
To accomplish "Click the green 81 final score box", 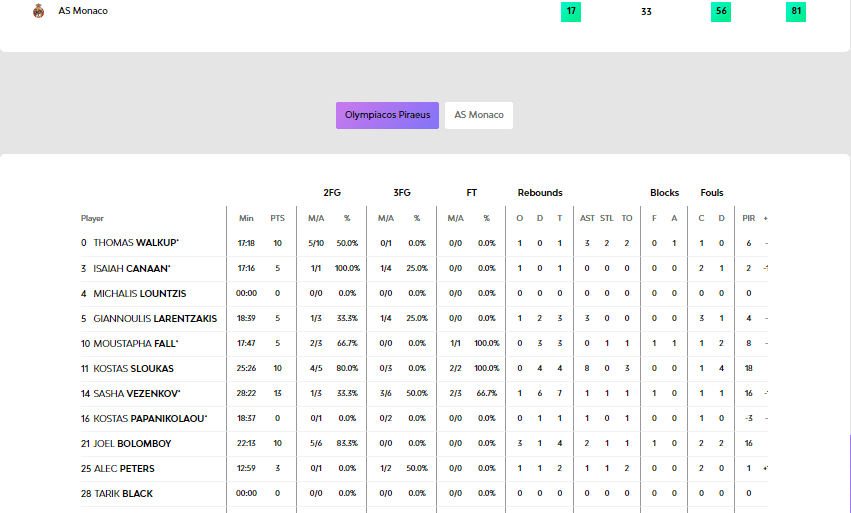I will tap(796, 12).
